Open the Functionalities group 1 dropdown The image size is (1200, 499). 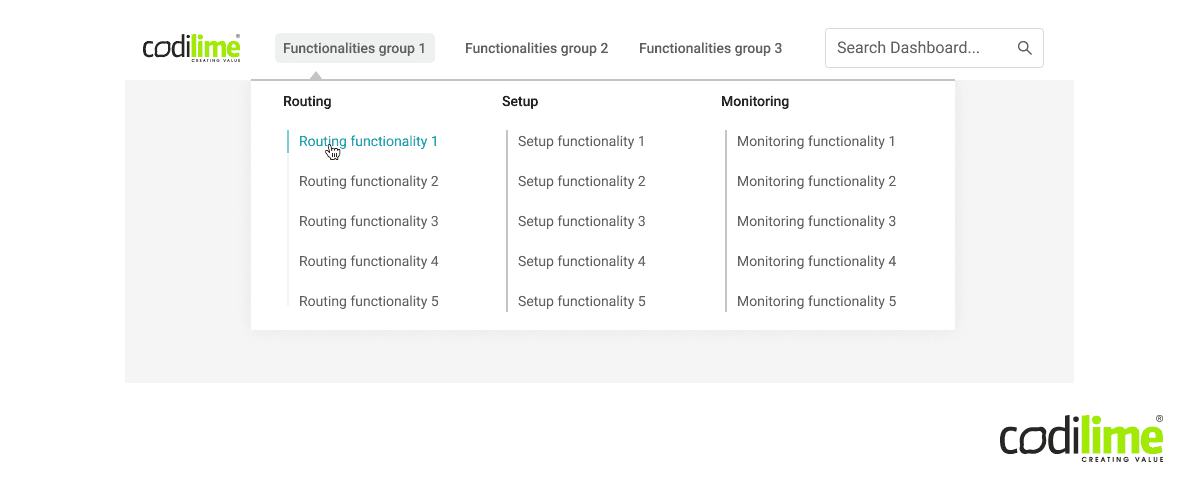354,48
